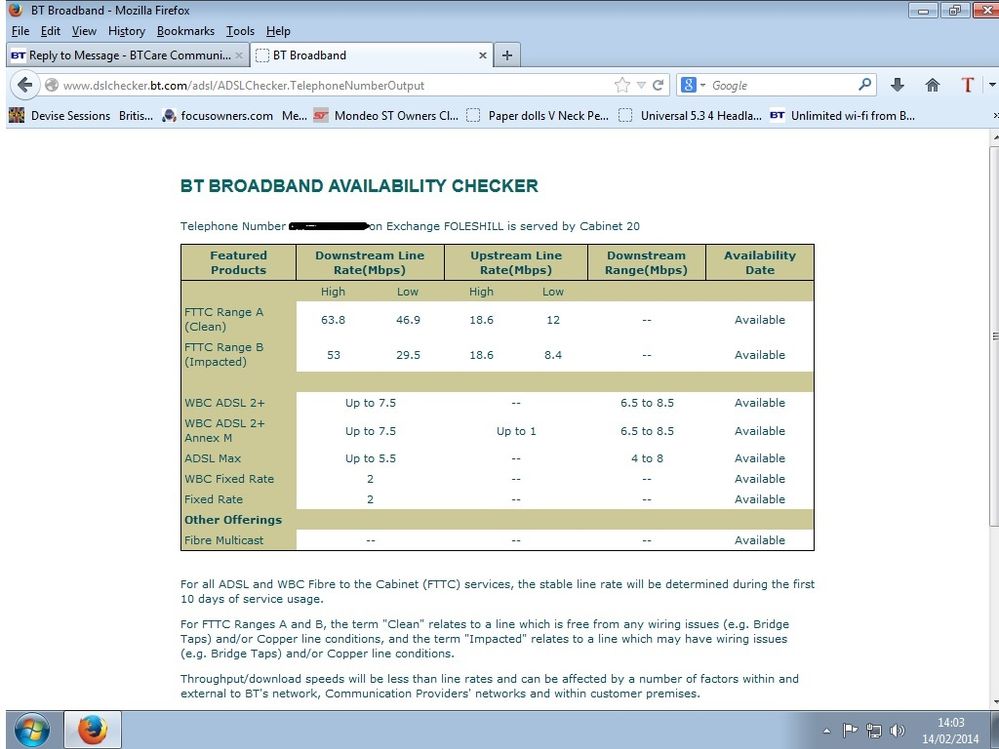Click 'Fibre Multicast' row label
The image size is (999, 749).
pyautogui.click(x=224, y=540)
